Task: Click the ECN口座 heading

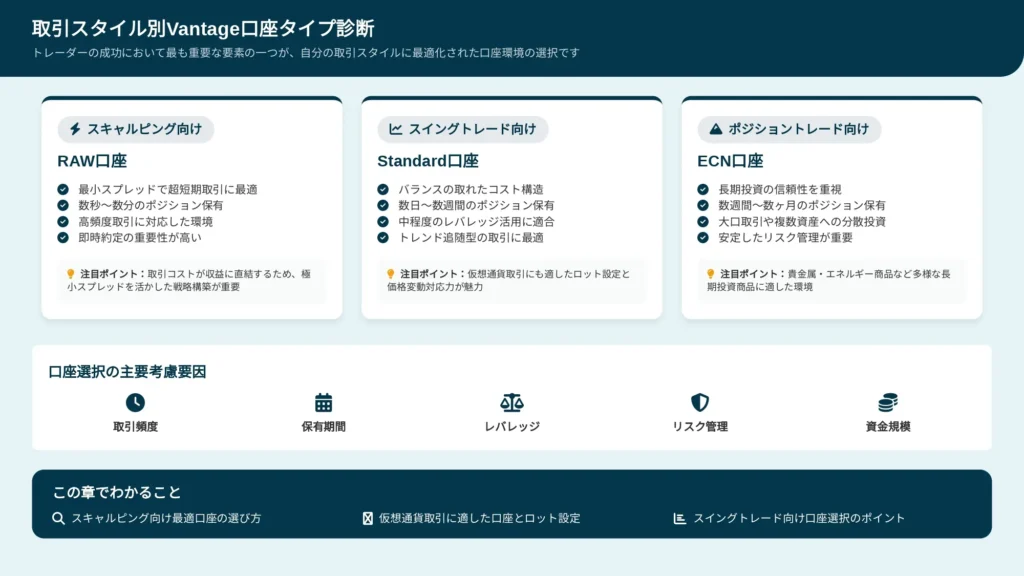Action: (x=730, y=161)
